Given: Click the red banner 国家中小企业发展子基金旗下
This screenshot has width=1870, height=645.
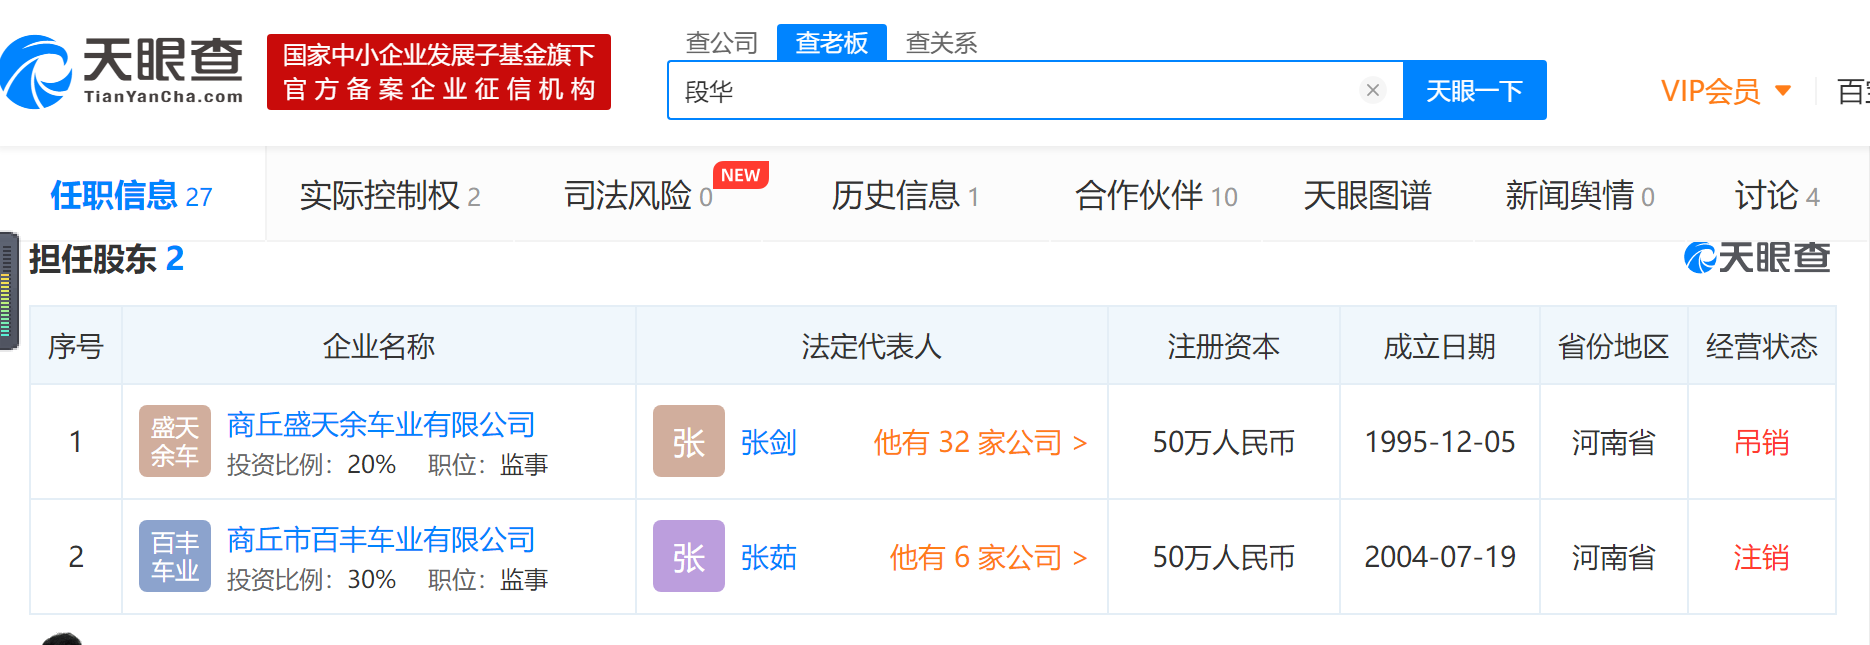Looking at the screenshot, I should pos(438,72).
